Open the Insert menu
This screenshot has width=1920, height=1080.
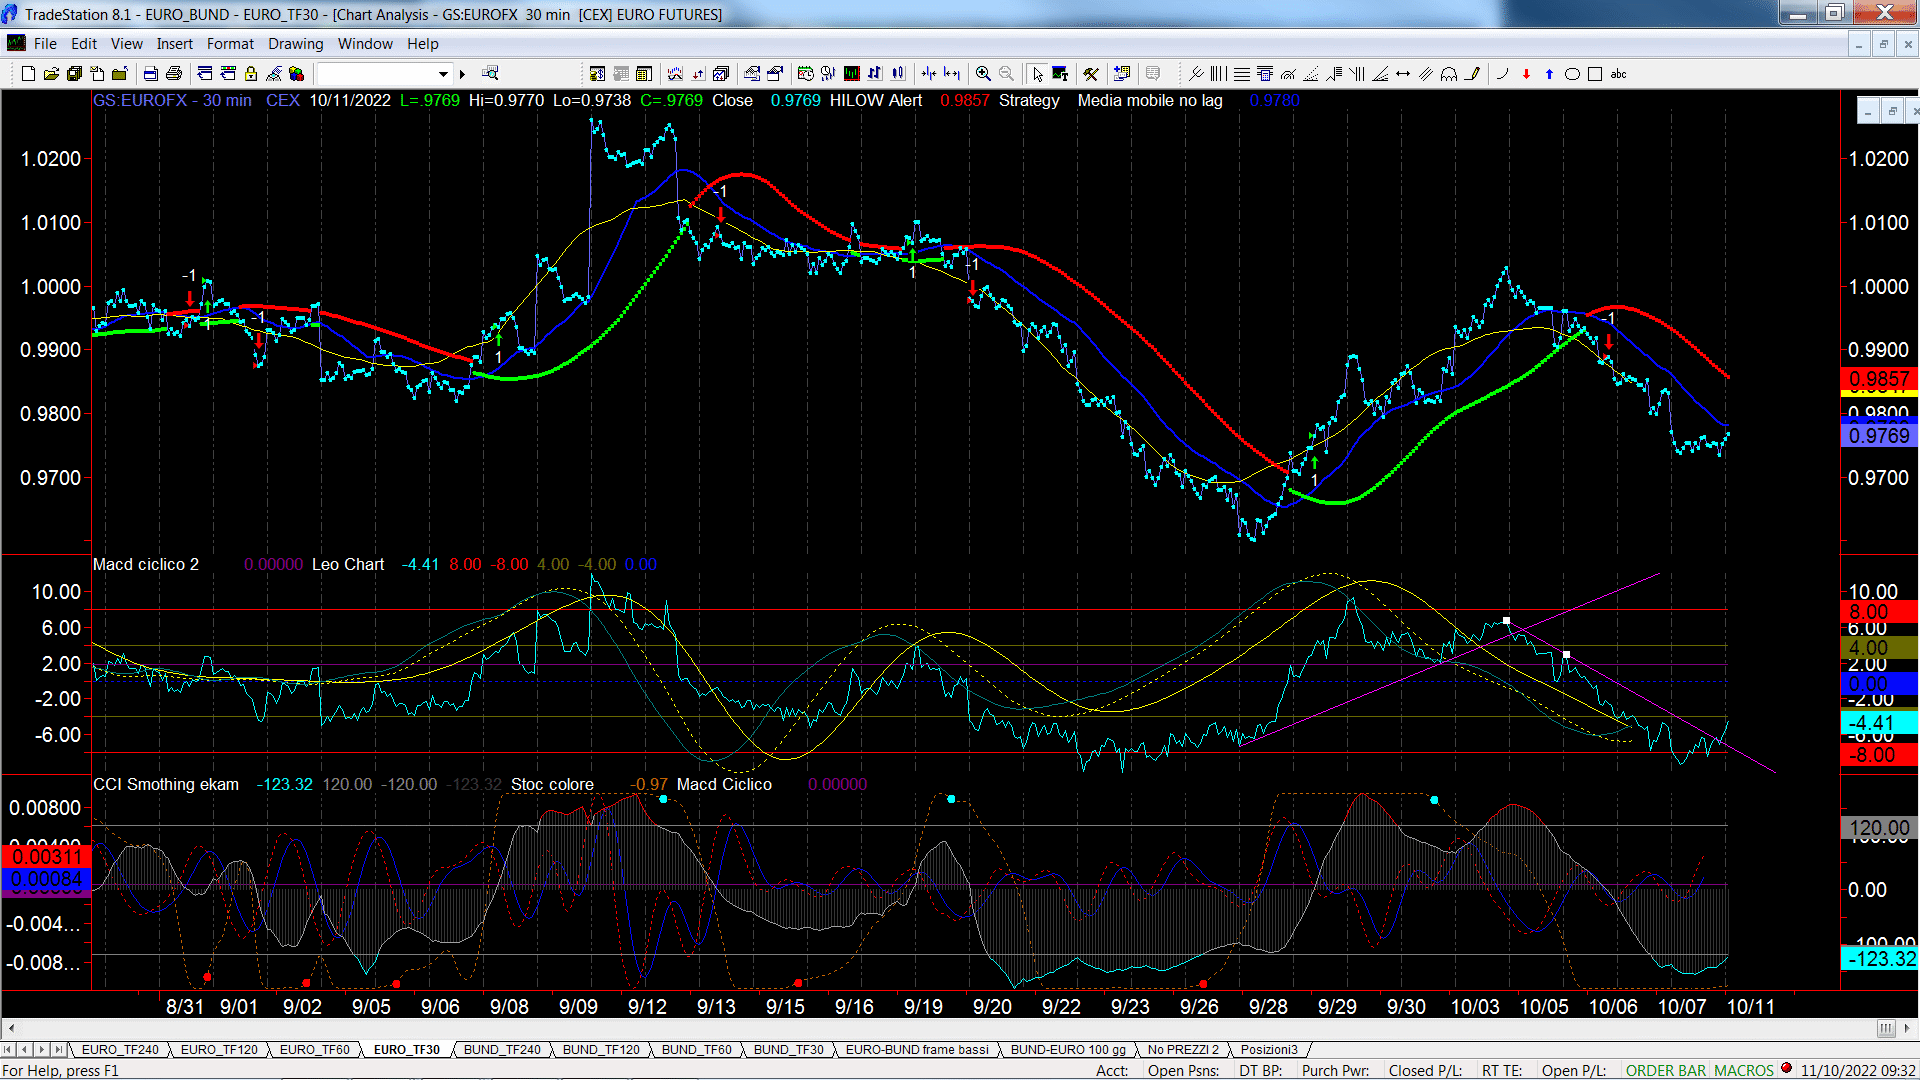pyautogui.click(x=174, y=44)
